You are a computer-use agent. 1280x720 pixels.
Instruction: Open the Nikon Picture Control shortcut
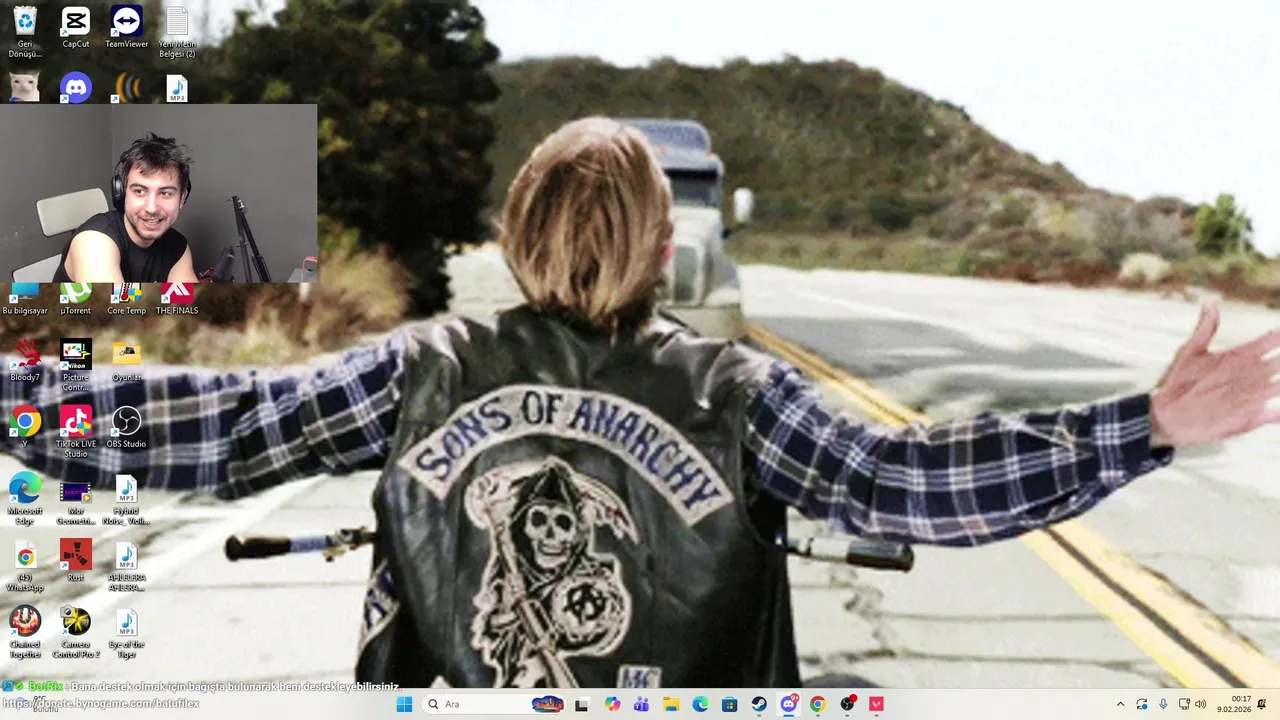(76, 366)
